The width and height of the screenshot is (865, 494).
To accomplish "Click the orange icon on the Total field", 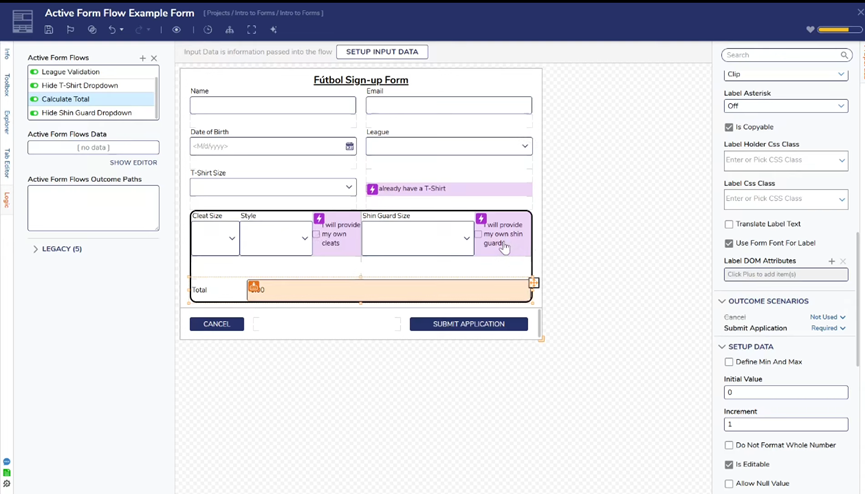I will 253,286.
